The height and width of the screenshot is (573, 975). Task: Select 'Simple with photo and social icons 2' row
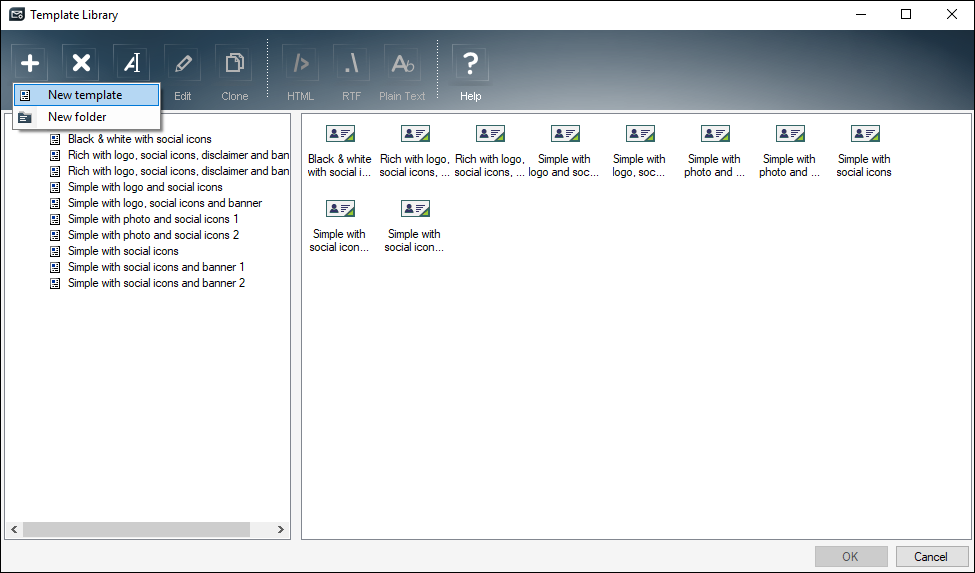(154, 236)
